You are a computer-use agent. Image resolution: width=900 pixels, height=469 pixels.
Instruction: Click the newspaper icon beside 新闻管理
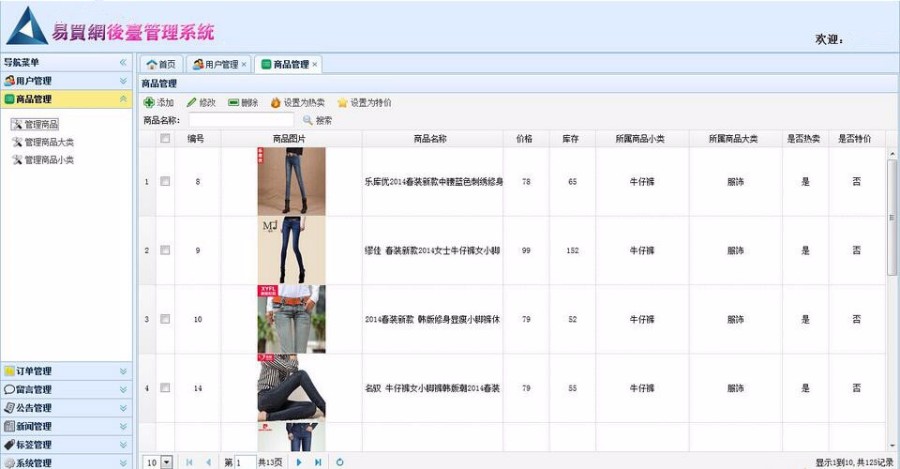click(x=9, y=426)
